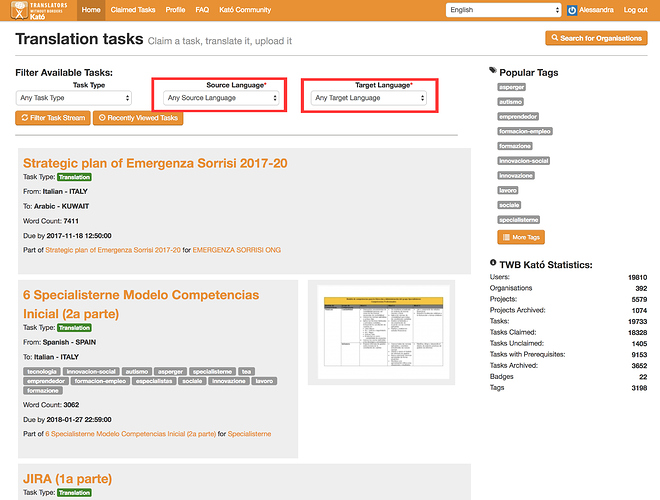Open the Strategic plan project link after Part of
The width and height of the screenshot is (660, 500).
pyautogui.click(x=113, y=250)
